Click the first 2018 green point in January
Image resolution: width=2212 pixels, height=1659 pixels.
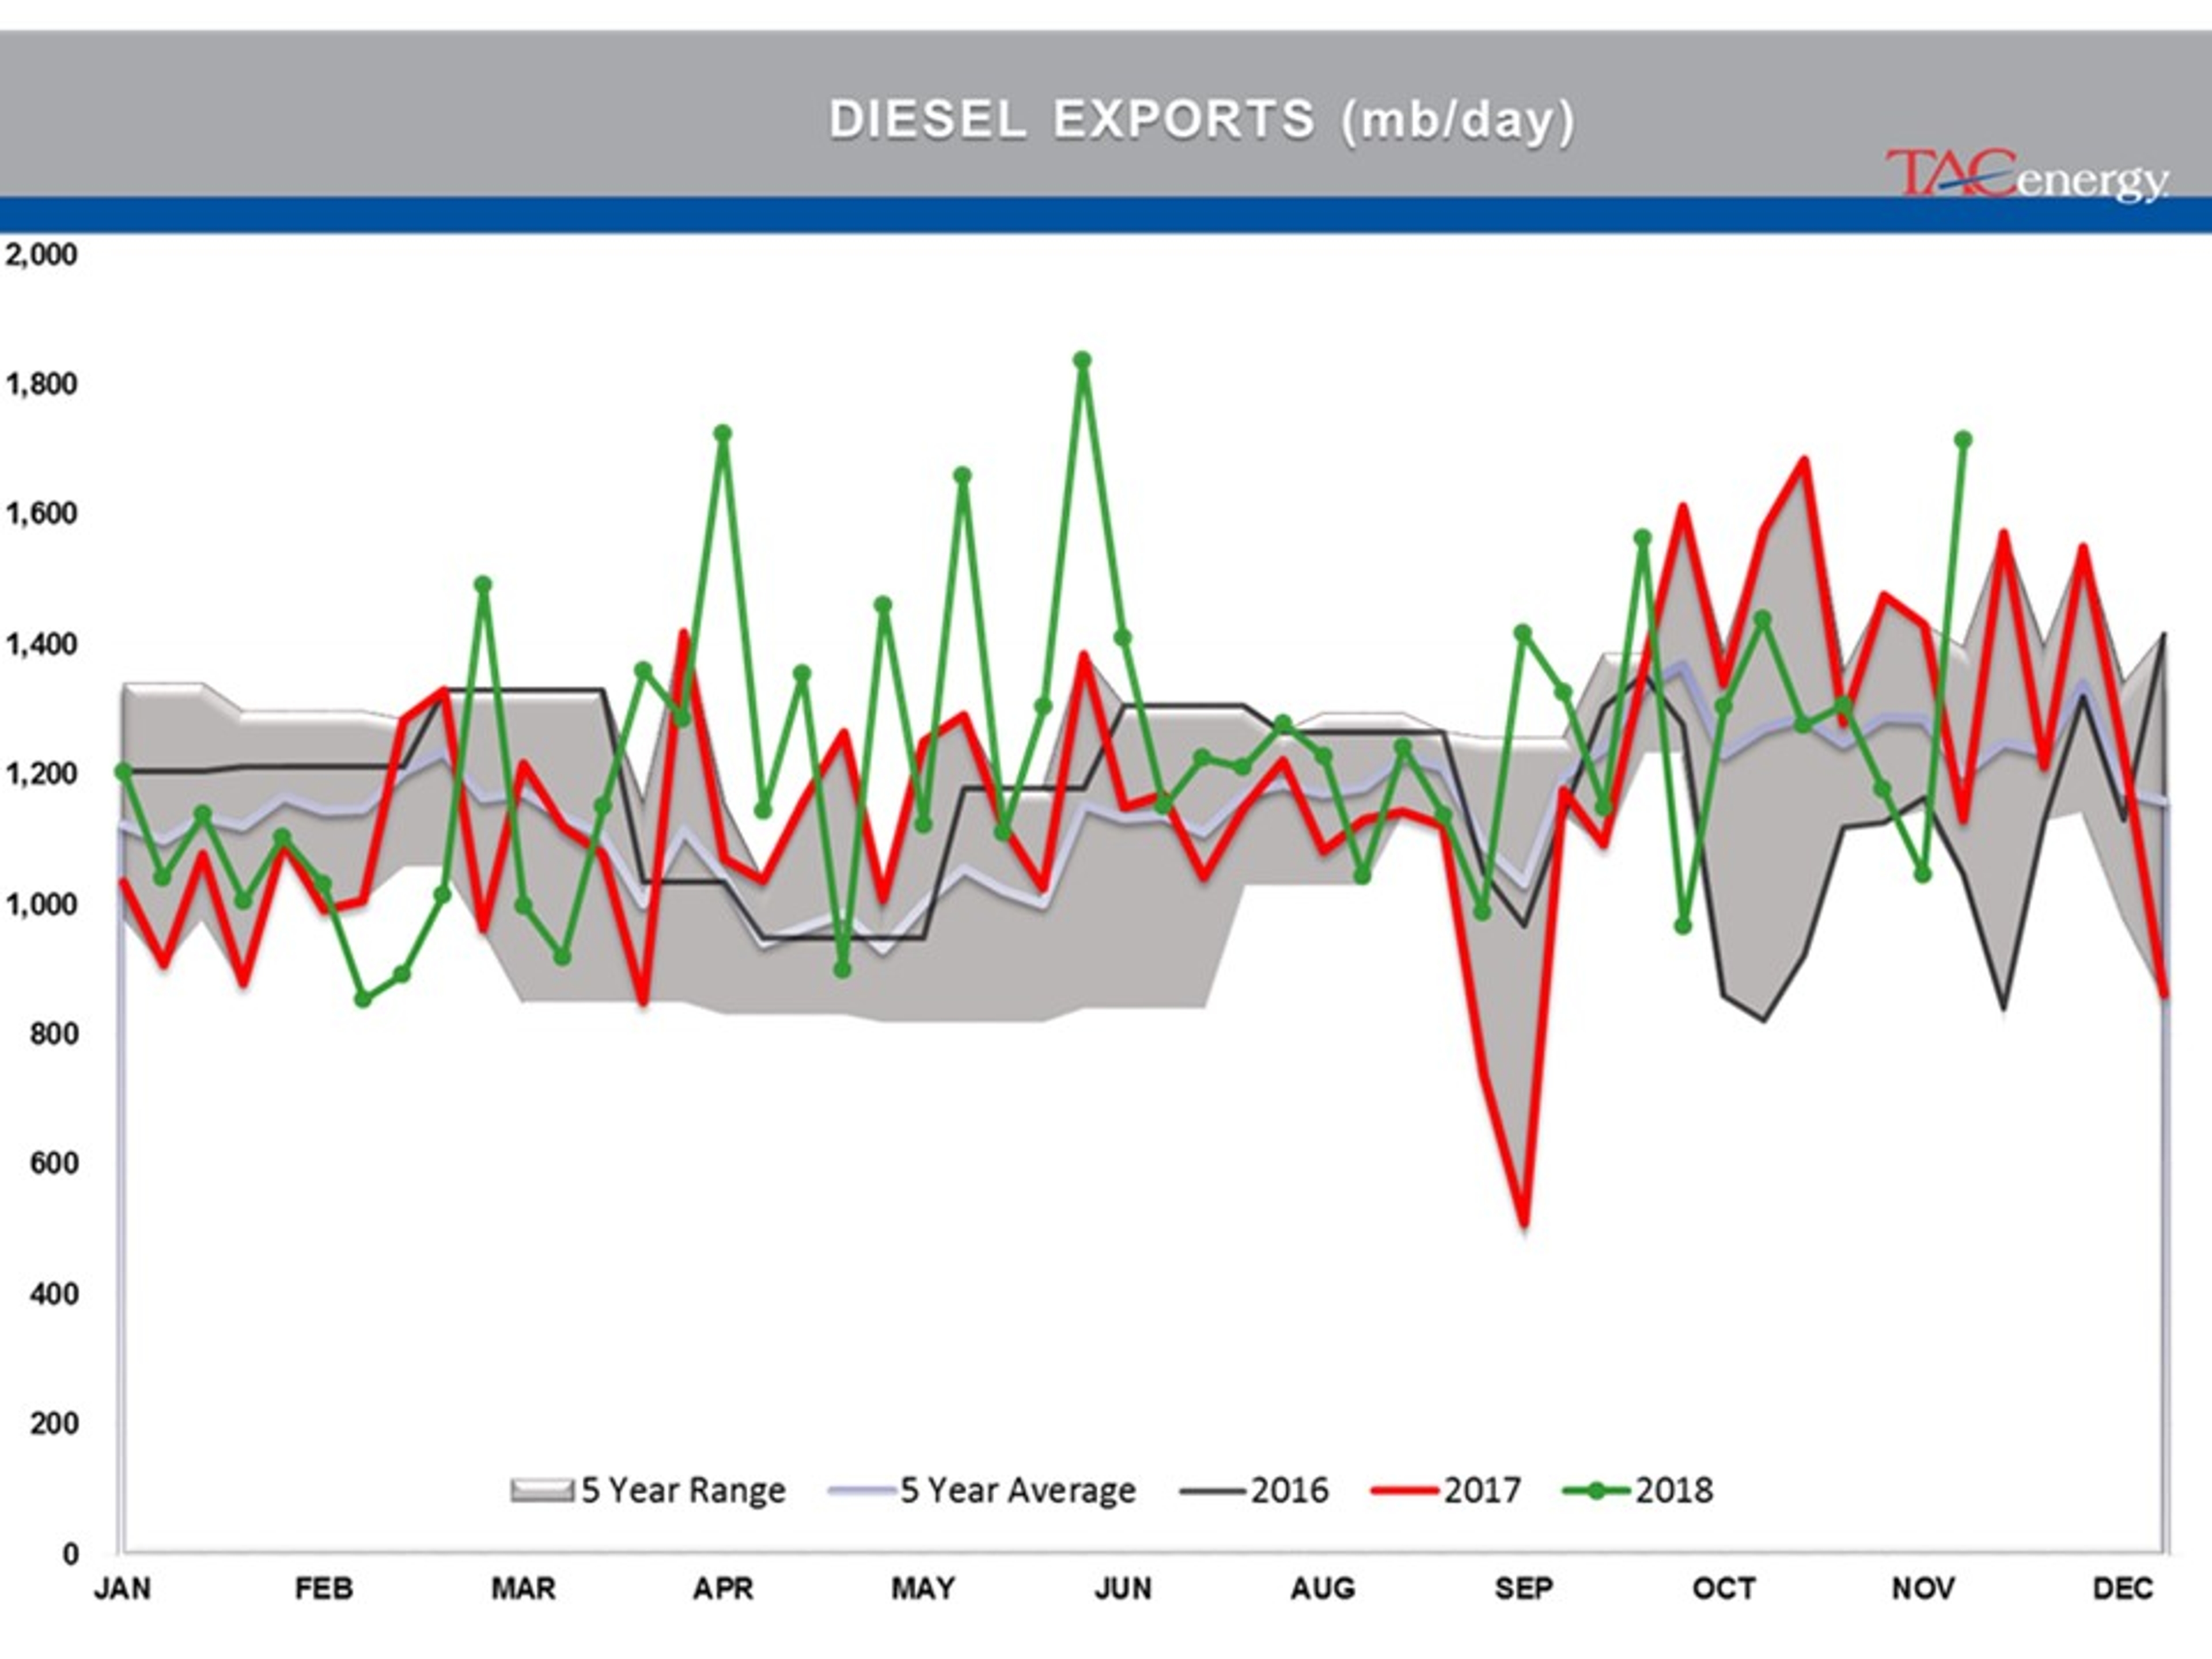[123, 771]
